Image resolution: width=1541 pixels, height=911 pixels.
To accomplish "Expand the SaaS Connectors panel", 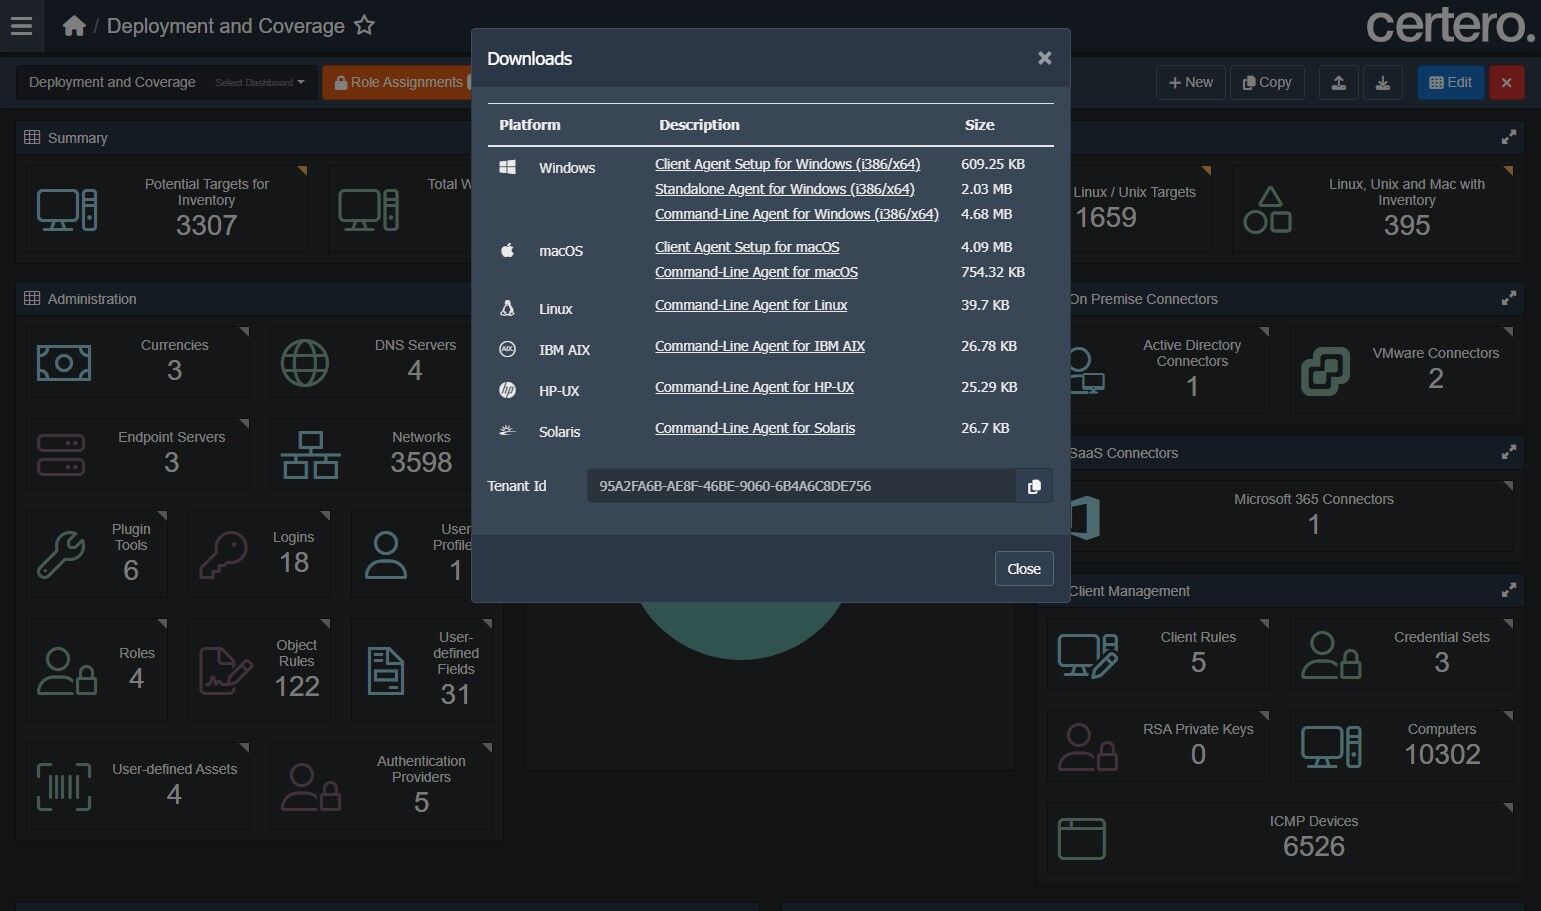I will click(1508, 452).
